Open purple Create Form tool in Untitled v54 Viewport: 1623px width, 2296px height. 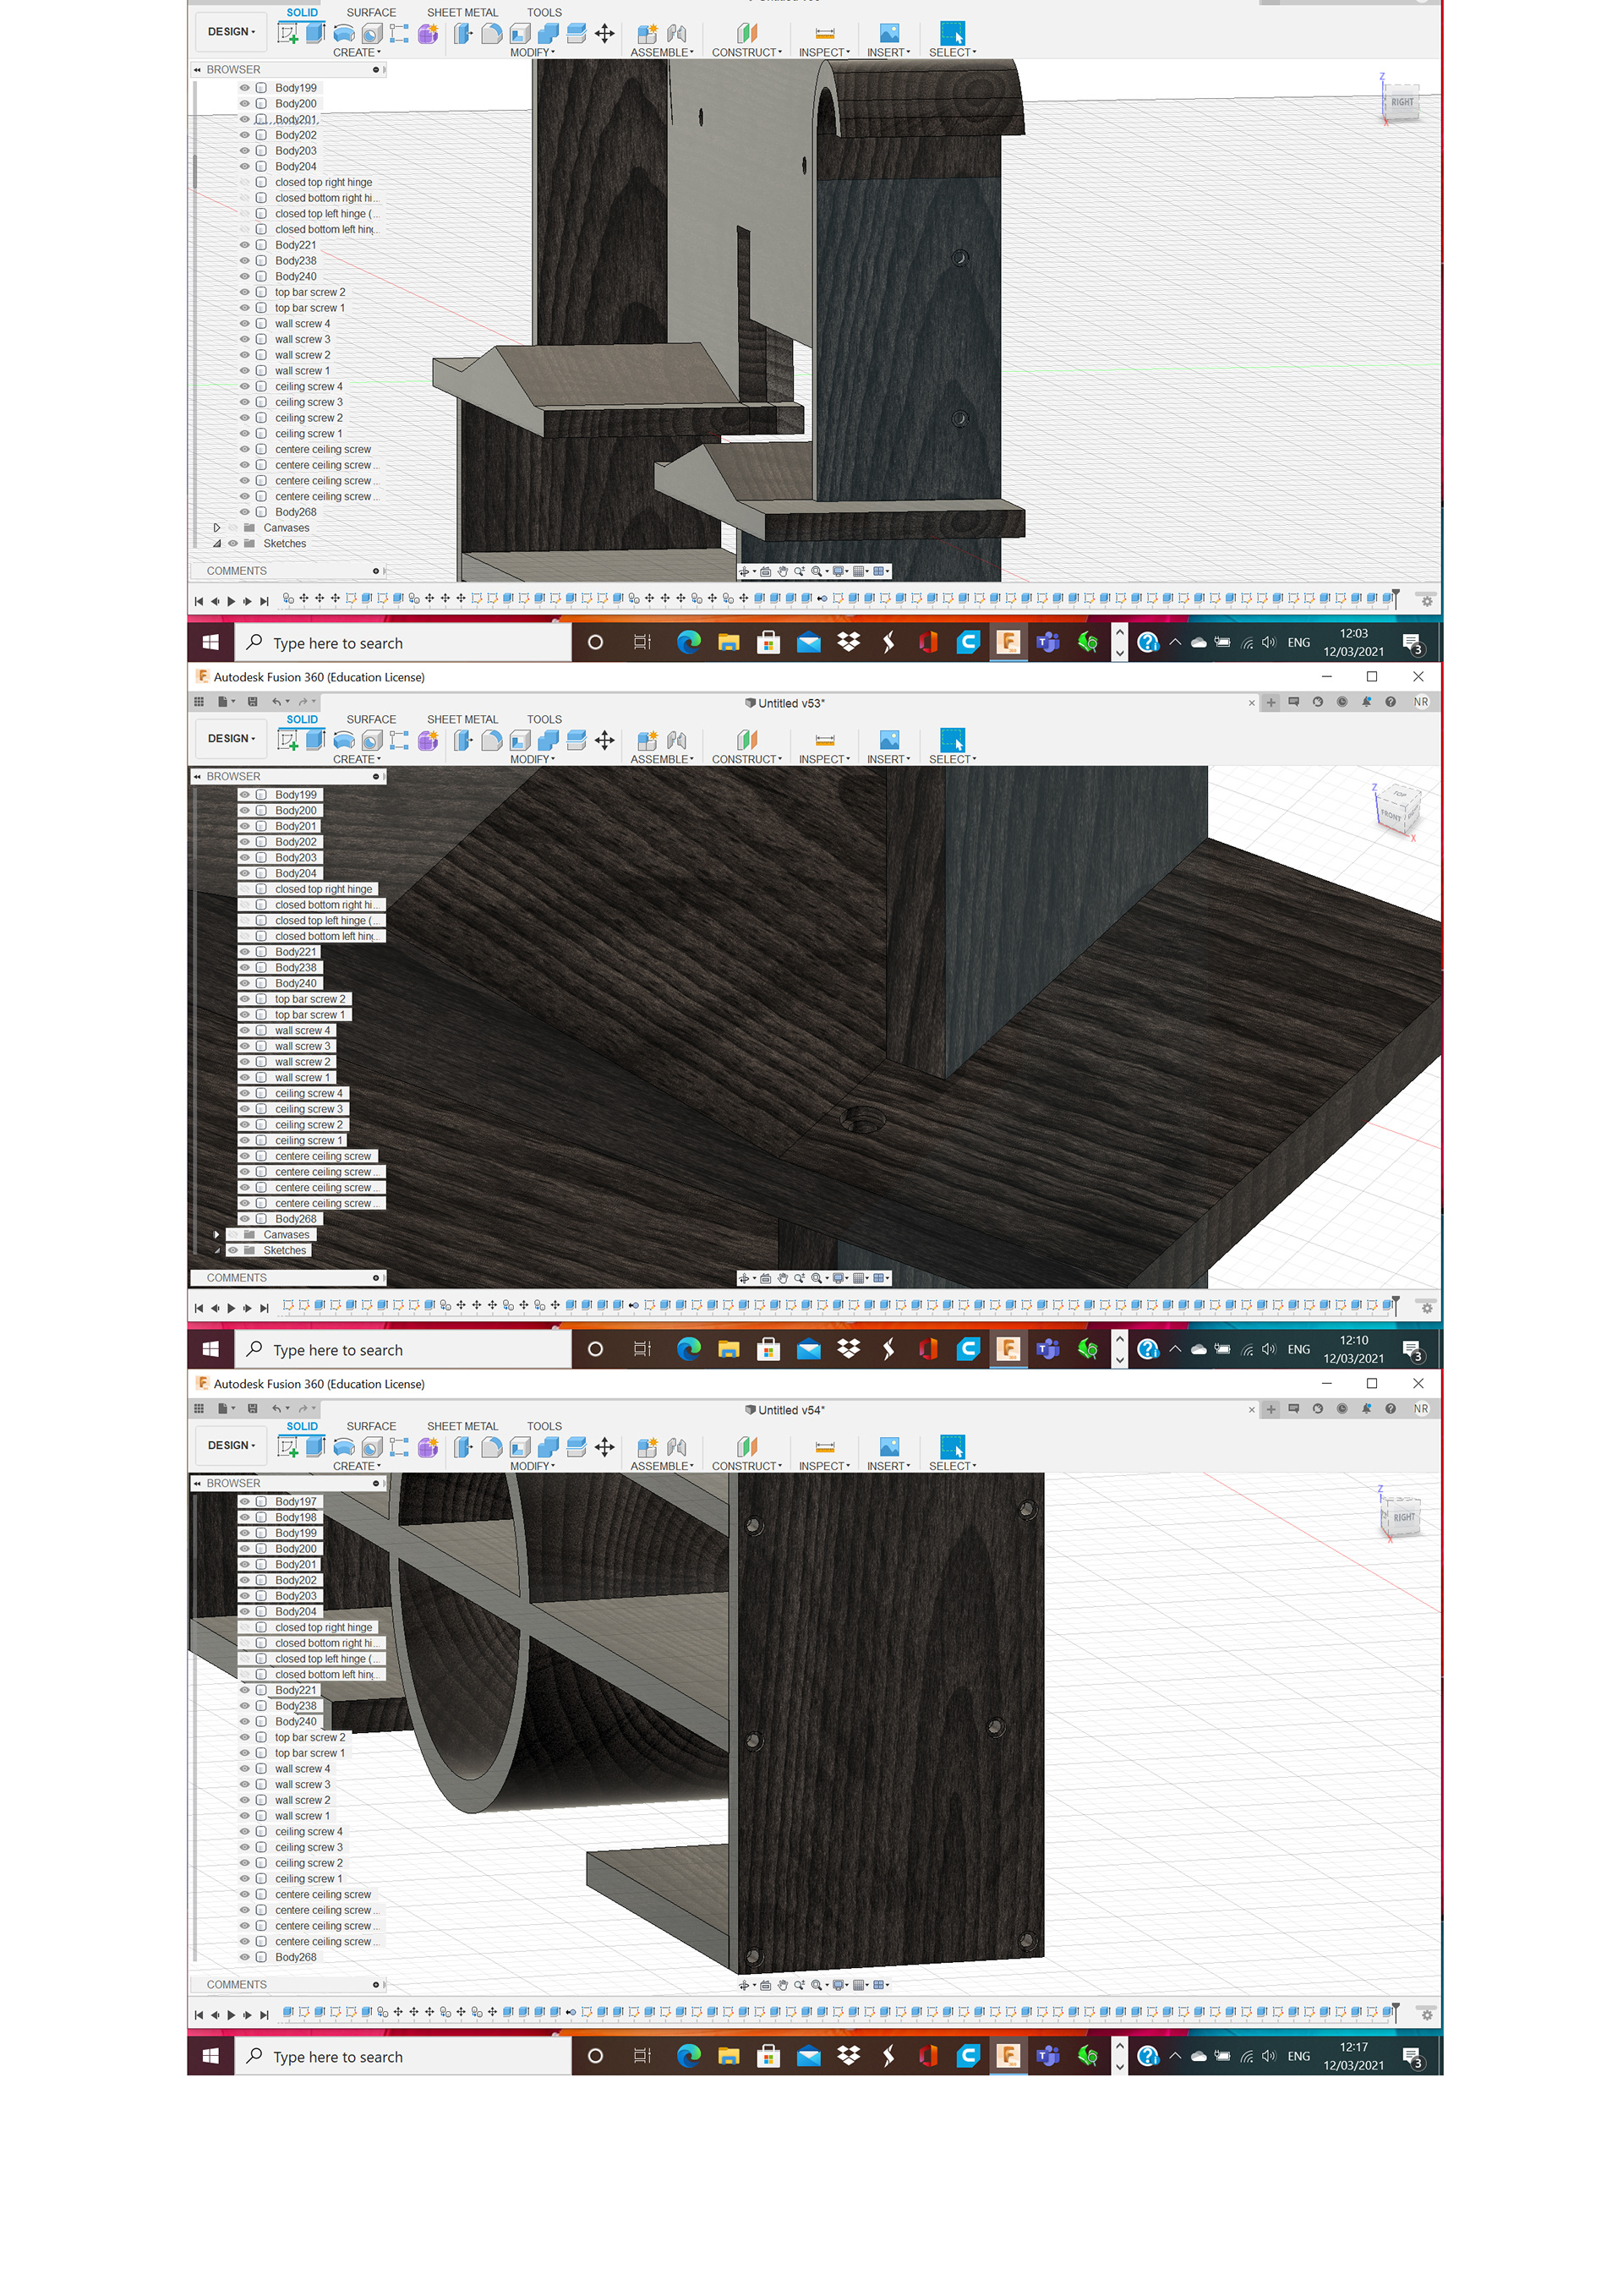[428, 1447]
